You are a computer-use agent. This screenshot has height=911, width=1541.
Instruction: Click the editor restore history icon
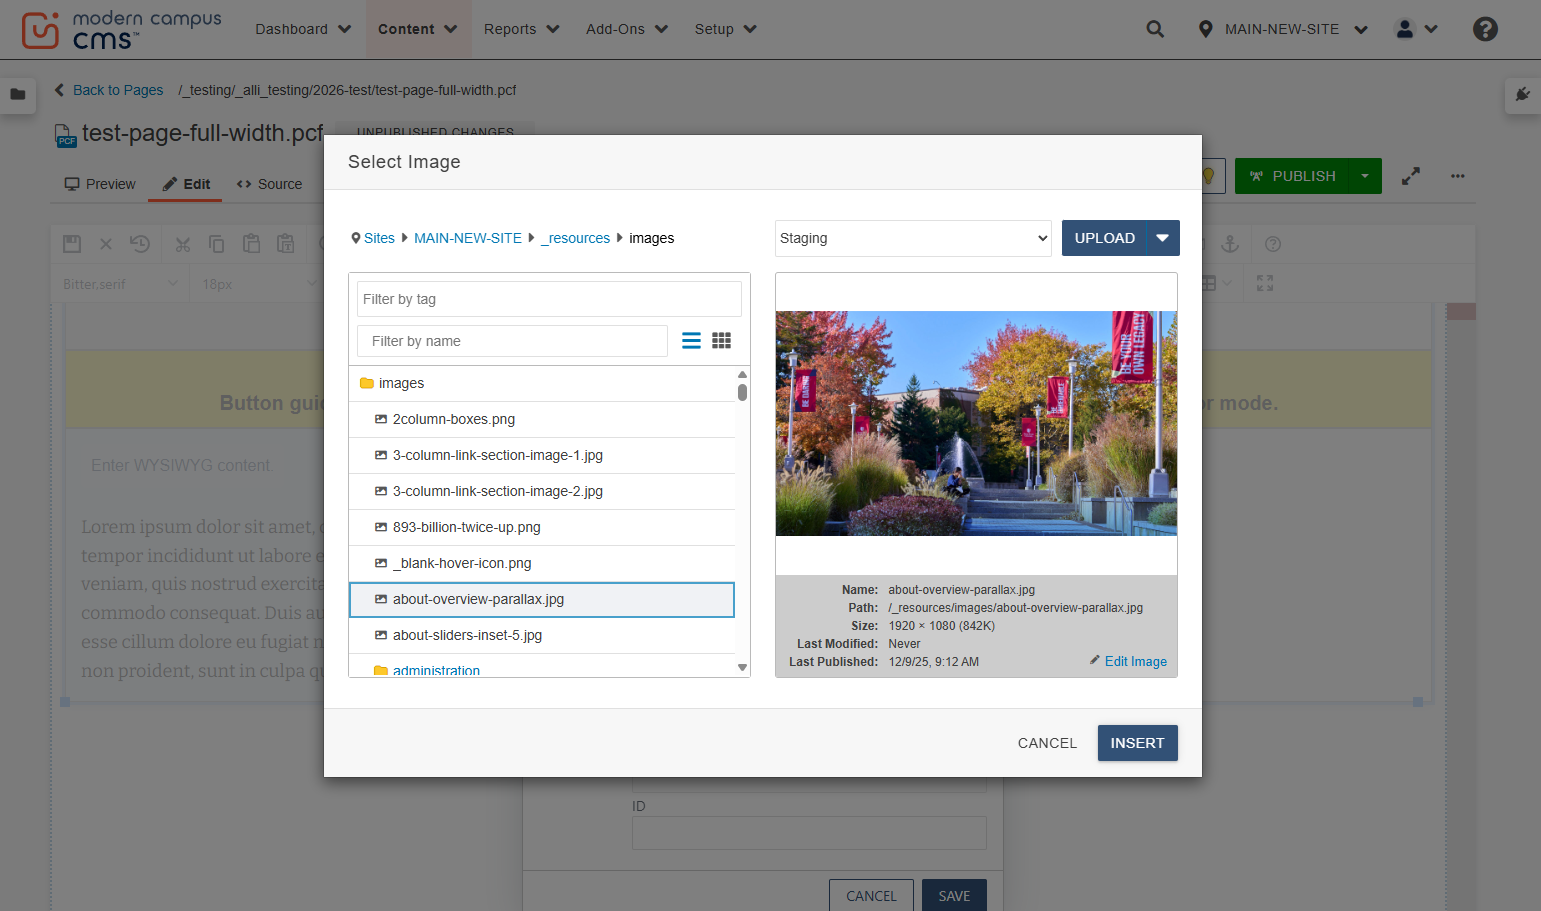[x=140, y=244]
